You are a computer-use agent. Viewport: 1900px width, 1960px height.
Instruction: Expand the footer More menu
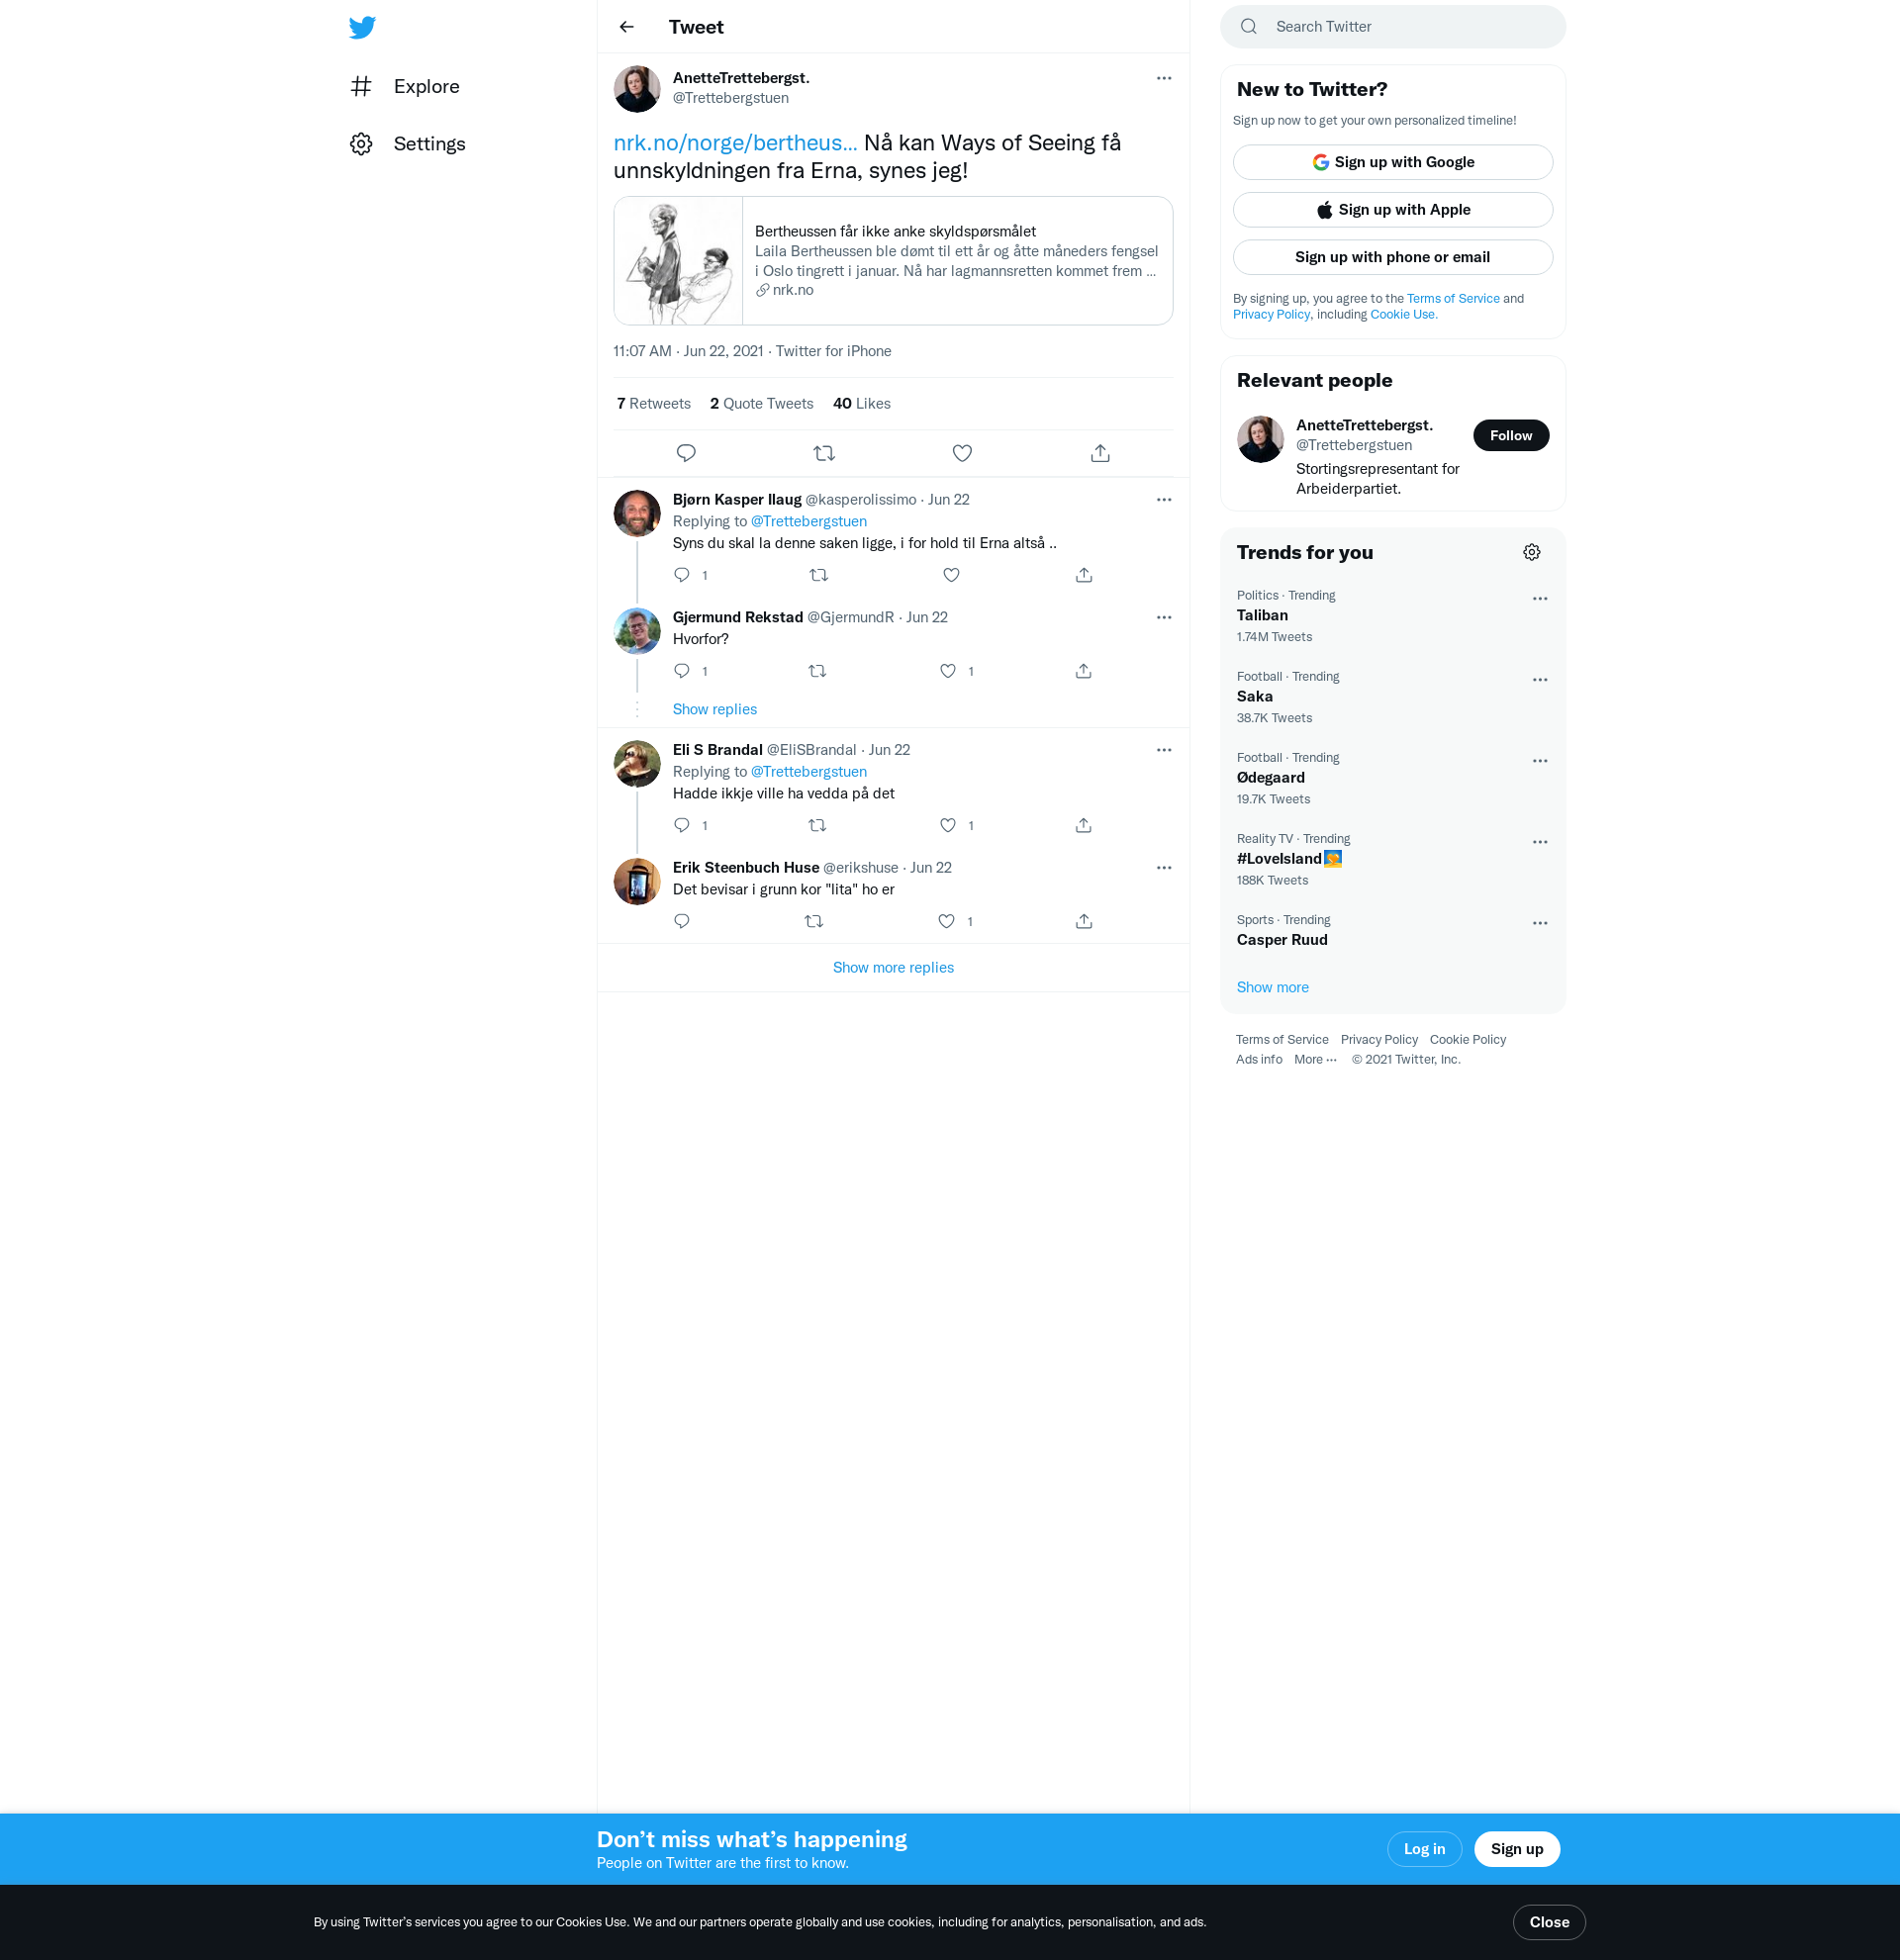pos(1315,1060)
